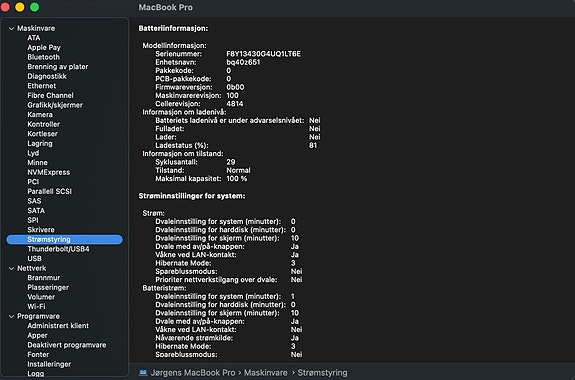Click serial number F8Y13430G4UQ1LT6E
This screenshot has width=575, height=380.
(263, 54)
